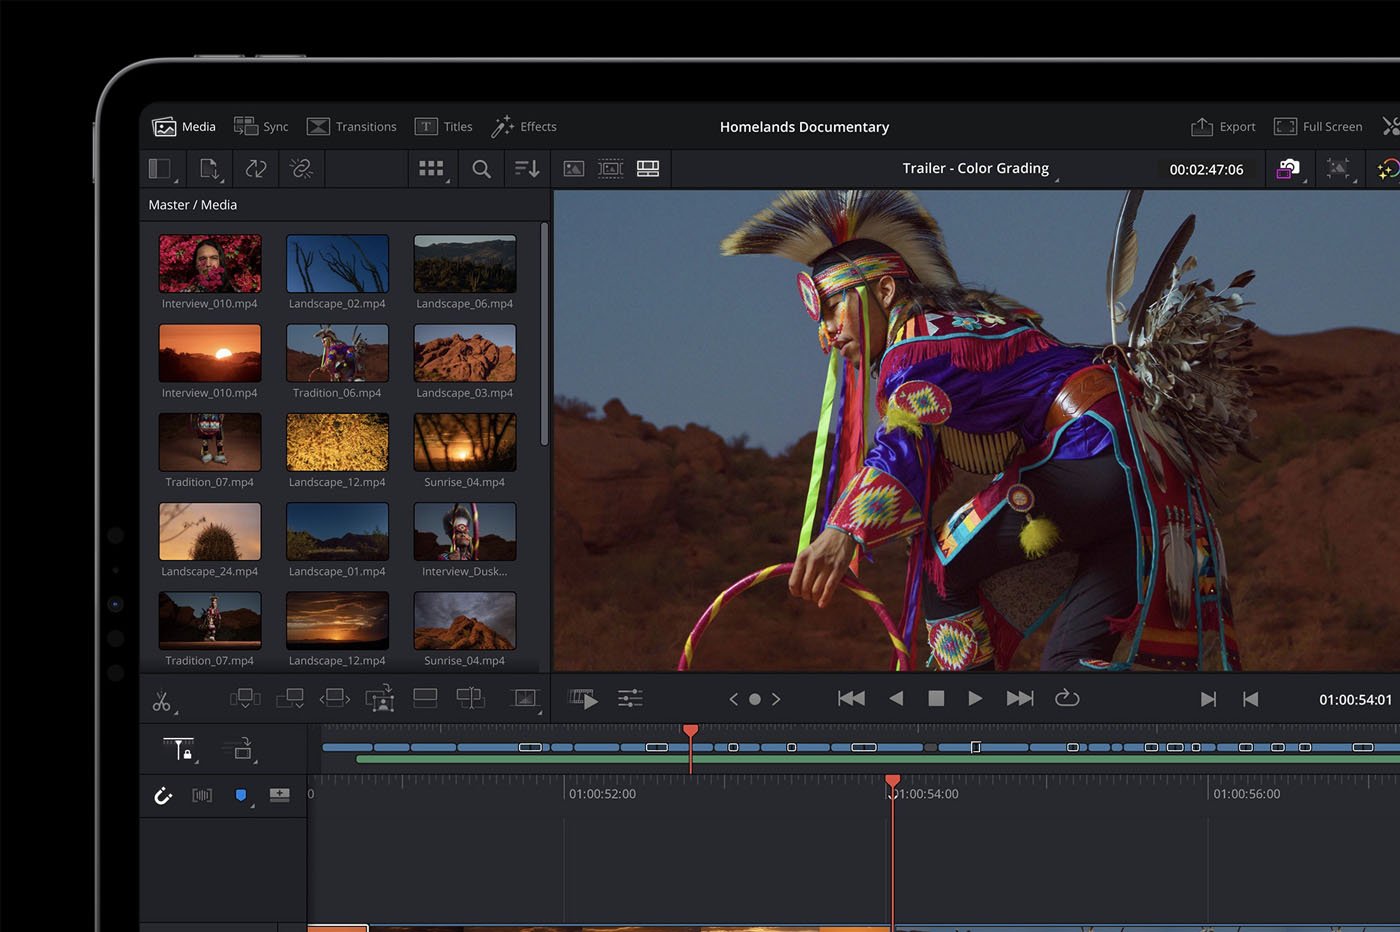The height and width of the screenshot is (932, 1400).
Task: Click the scissors split clip tool
Action: [x=162, y=701]
